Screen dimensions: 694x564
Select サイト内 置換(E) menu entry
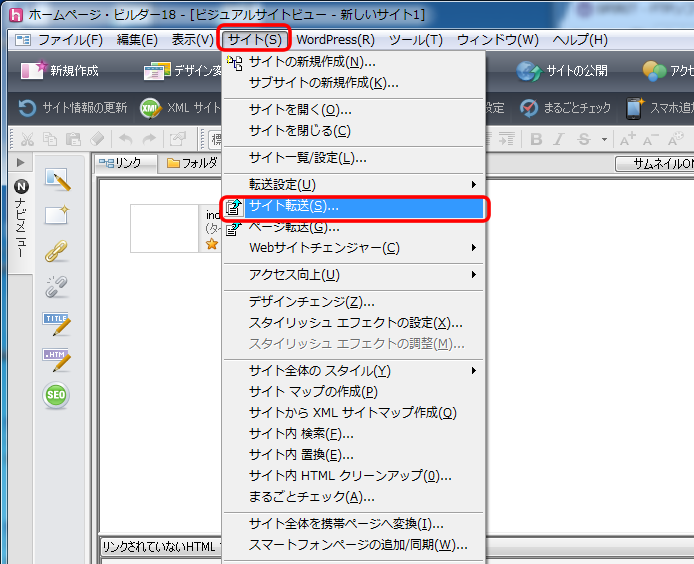point(353,455)
